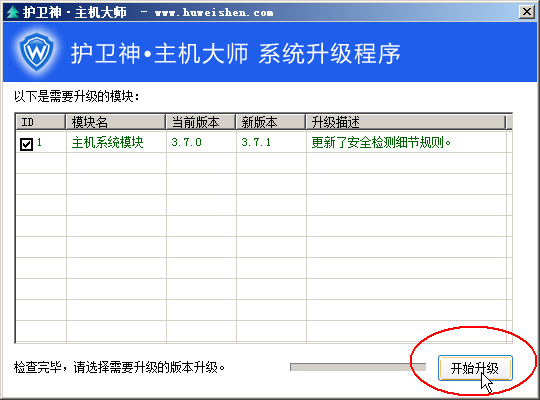
Task: Click the blue shield W logo
Action: (x=37, y=52)
